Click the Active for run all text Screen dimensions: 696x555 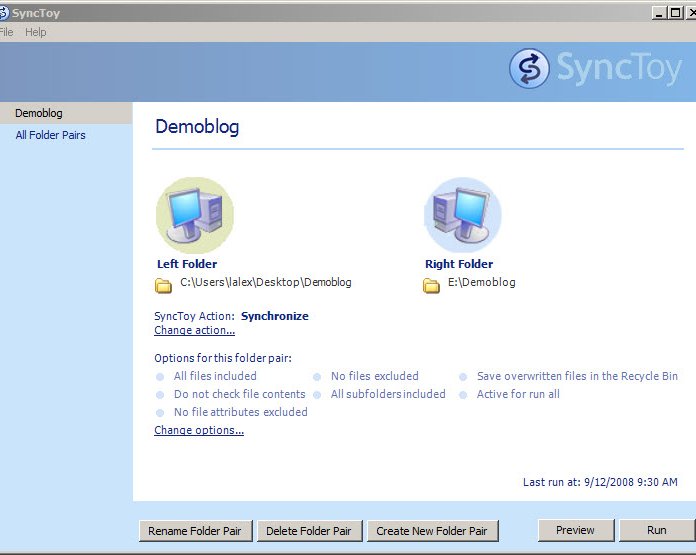[x=518, y=394]
